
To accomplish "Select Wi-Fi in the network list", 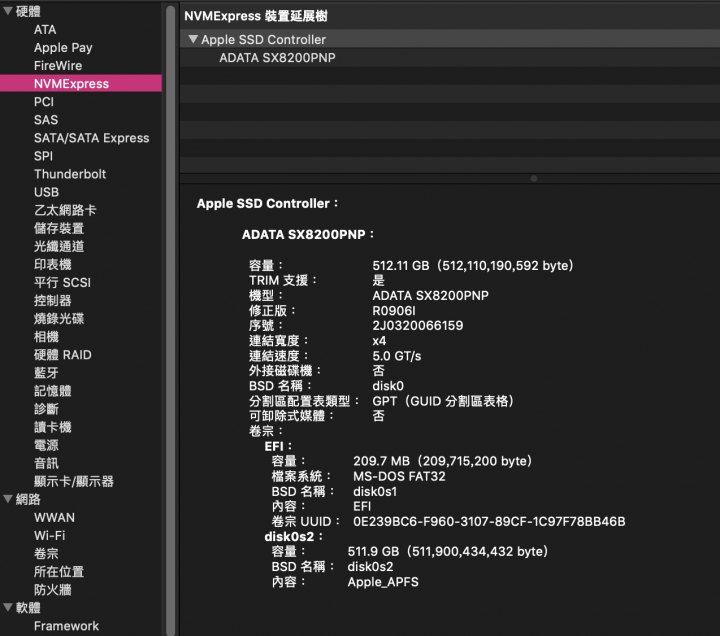I will (50, 535).
